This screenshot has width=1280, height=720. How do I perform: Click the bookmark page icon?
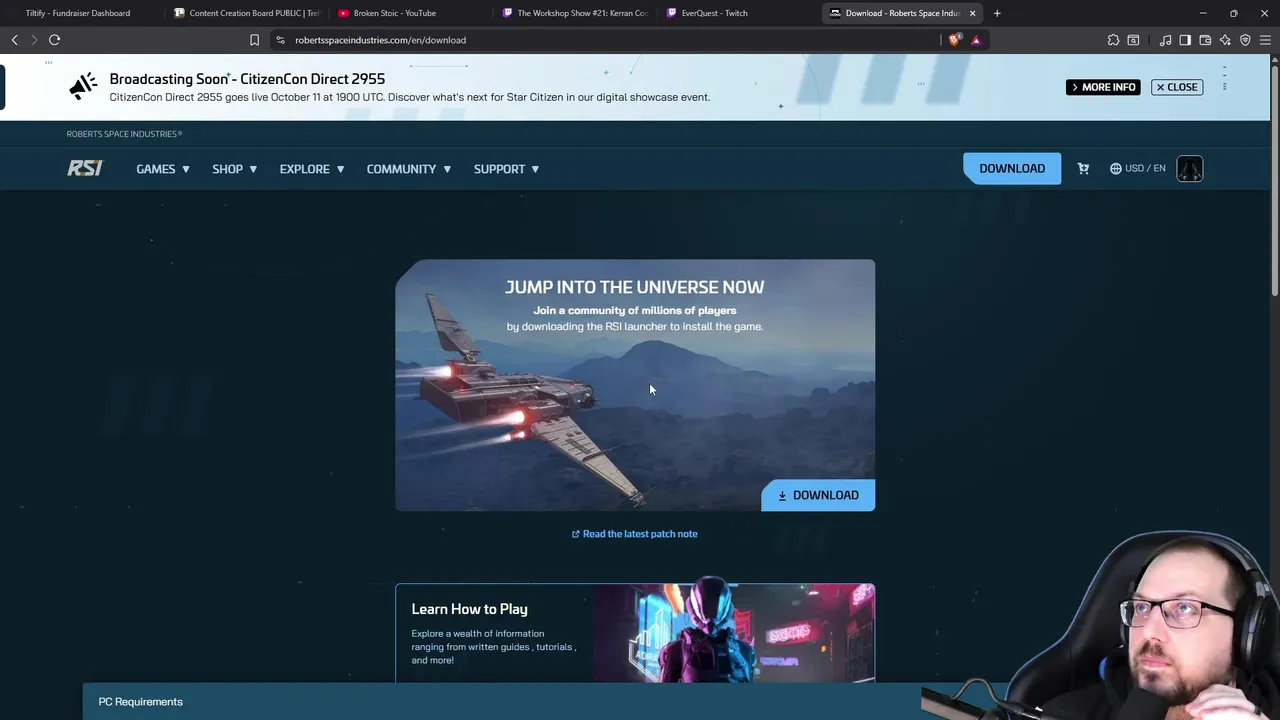click(x=254, y=40)
